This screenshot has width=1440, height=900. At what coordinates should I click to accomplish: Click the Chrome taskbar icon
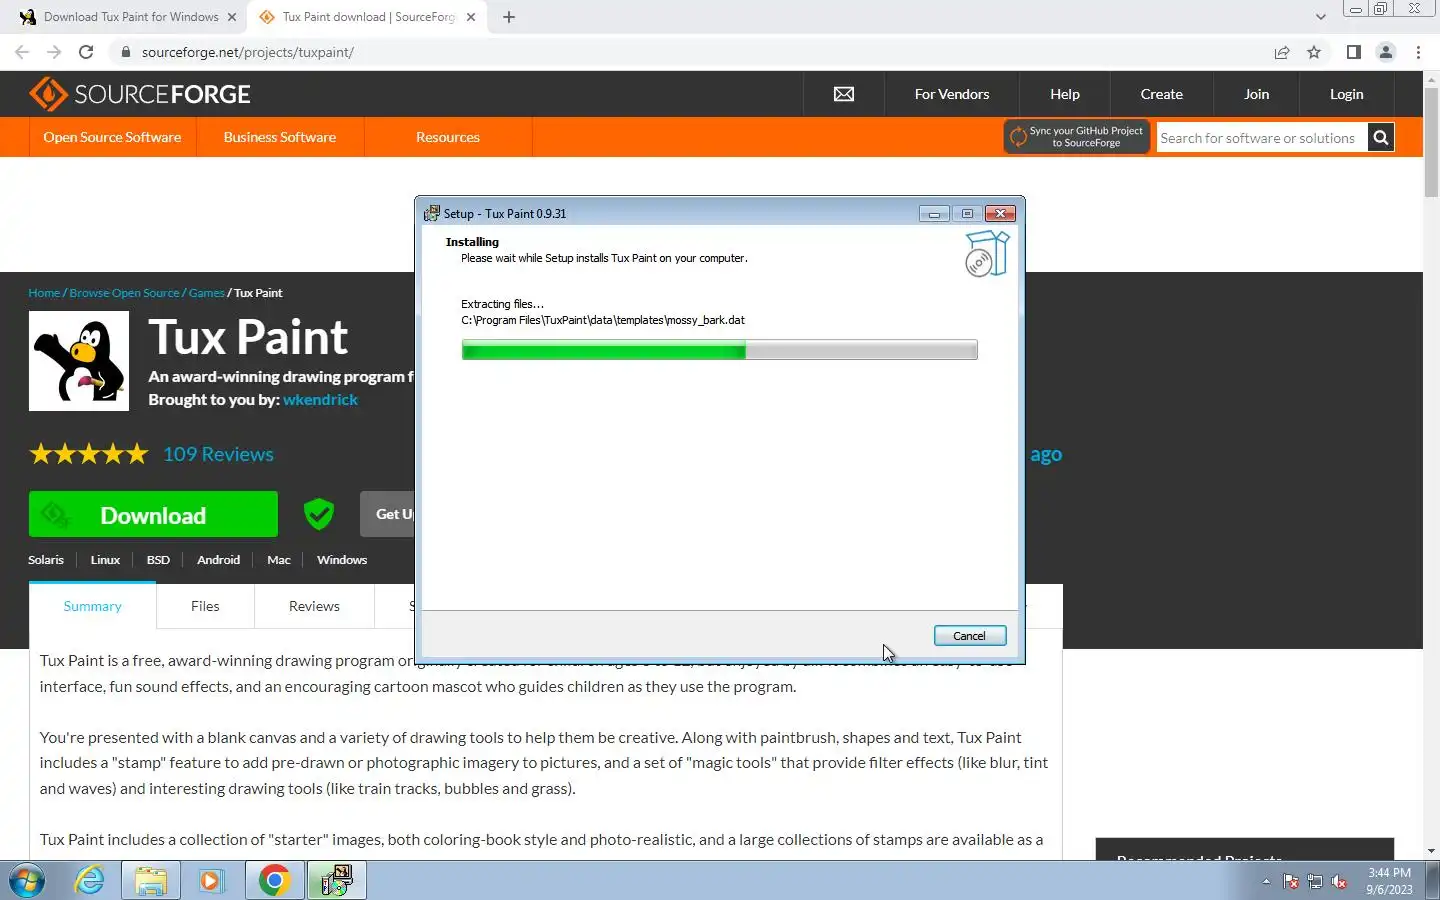click(x=274, y=881)
